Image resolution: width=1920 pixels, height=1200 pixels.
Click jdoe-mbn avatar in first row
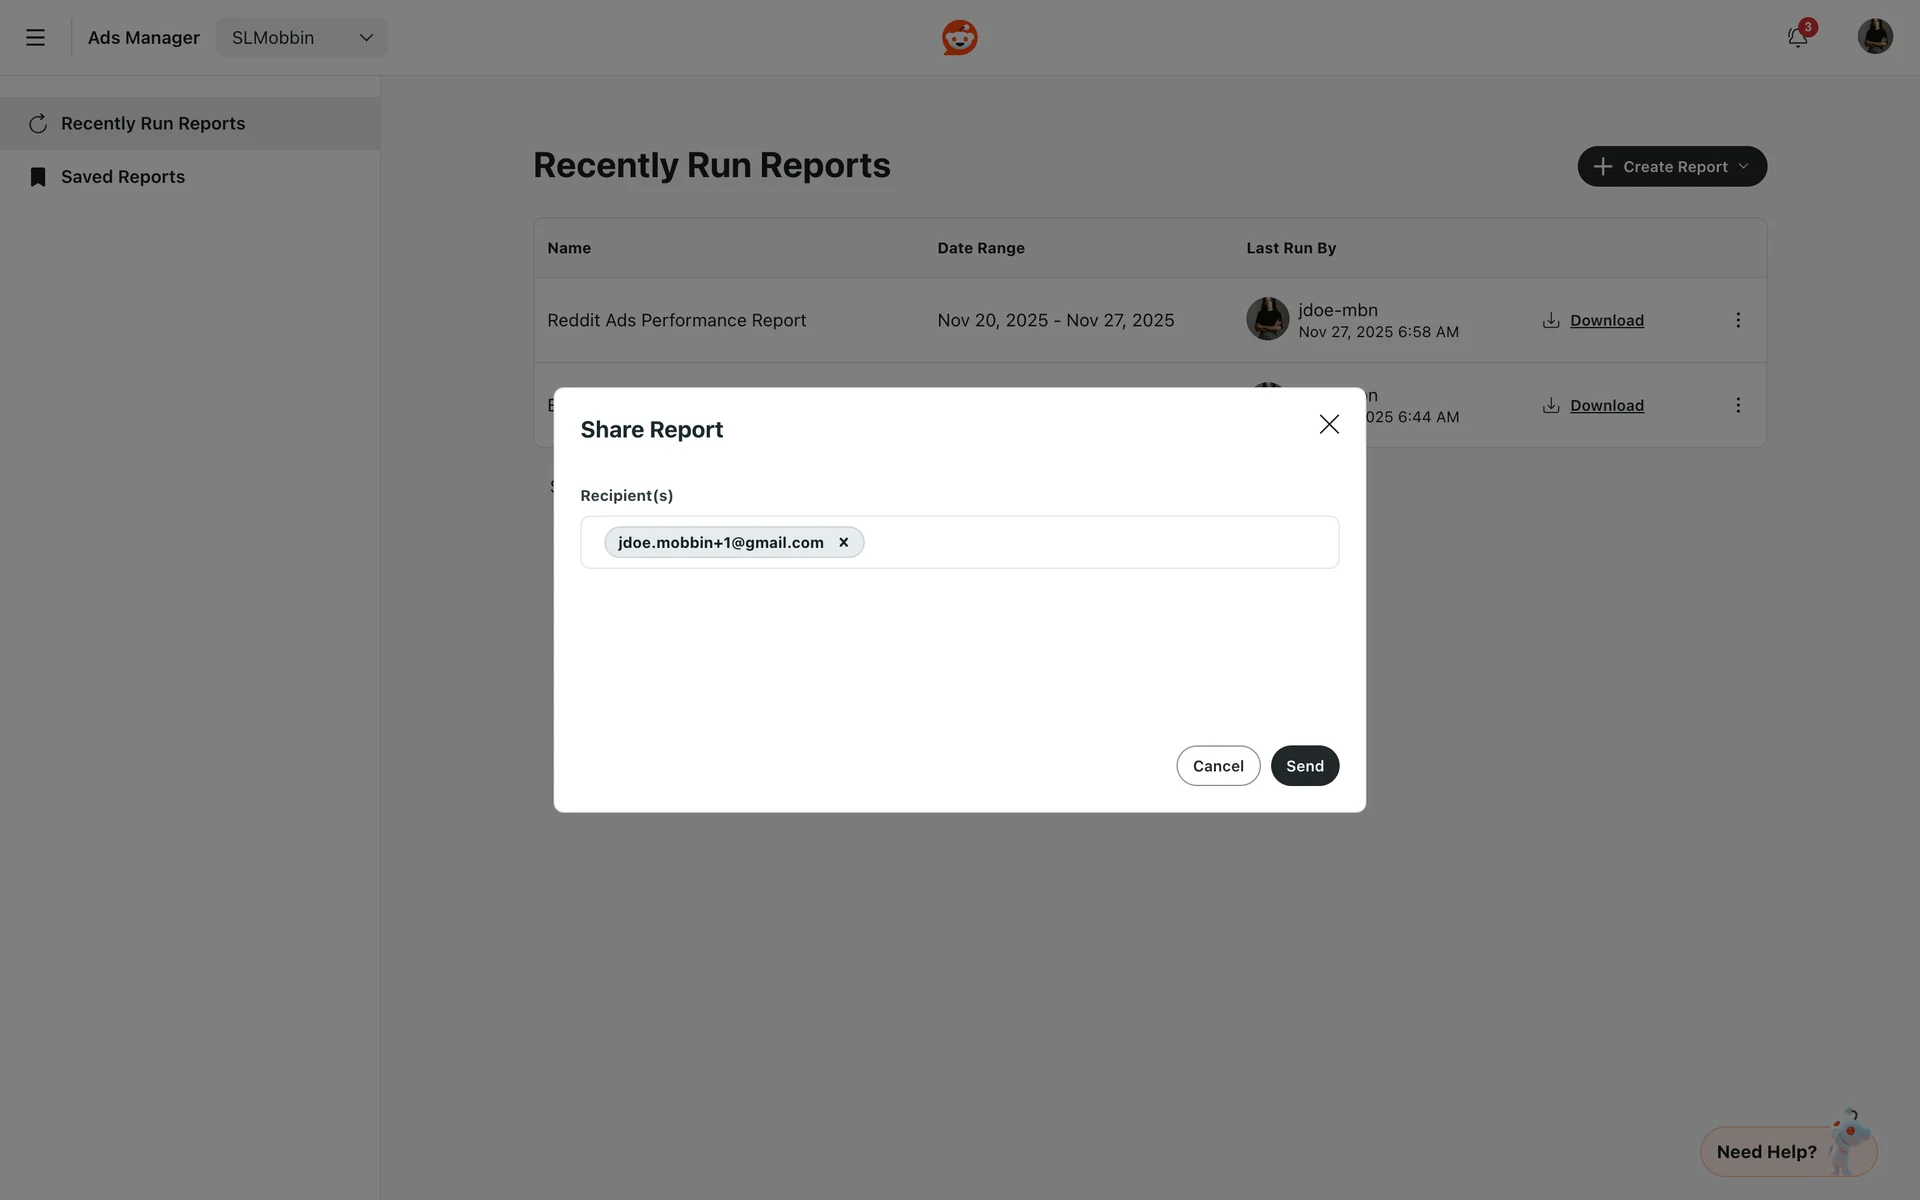pyautogui.click(x=1267, y=319)
